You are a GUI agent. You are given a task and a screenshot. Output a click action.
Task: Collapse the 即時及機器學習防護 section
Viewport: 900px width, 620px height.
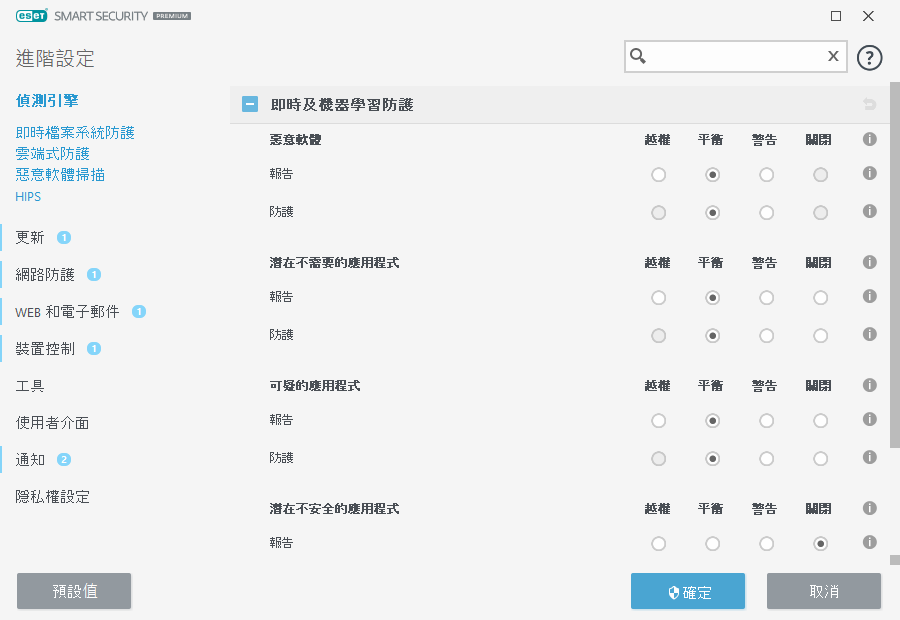point(250,104)
